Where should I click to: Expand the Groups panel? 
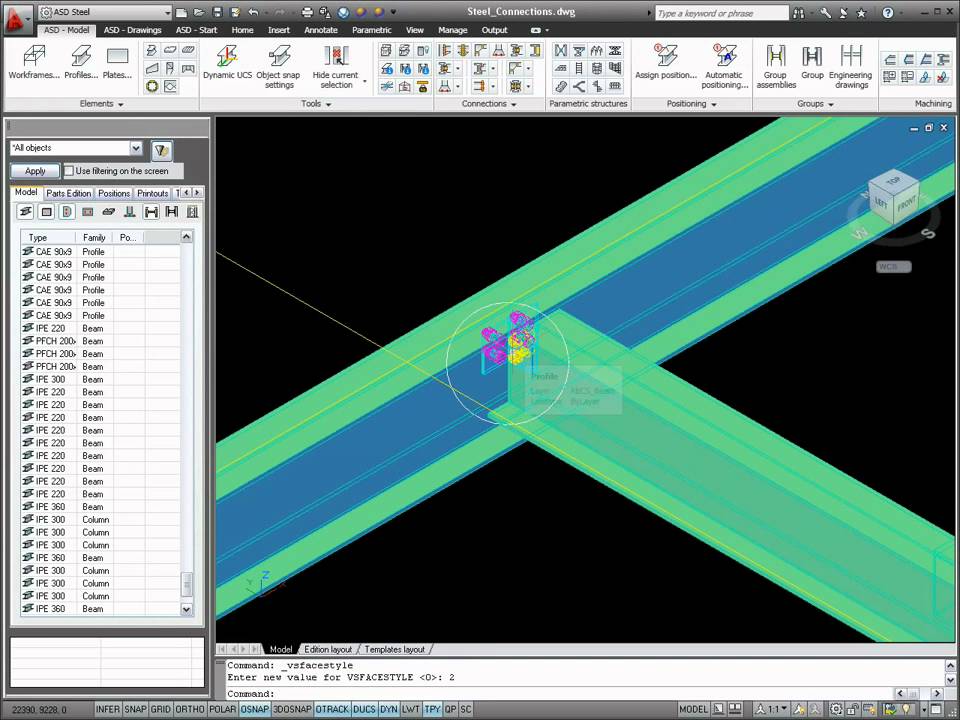[815, 104]
